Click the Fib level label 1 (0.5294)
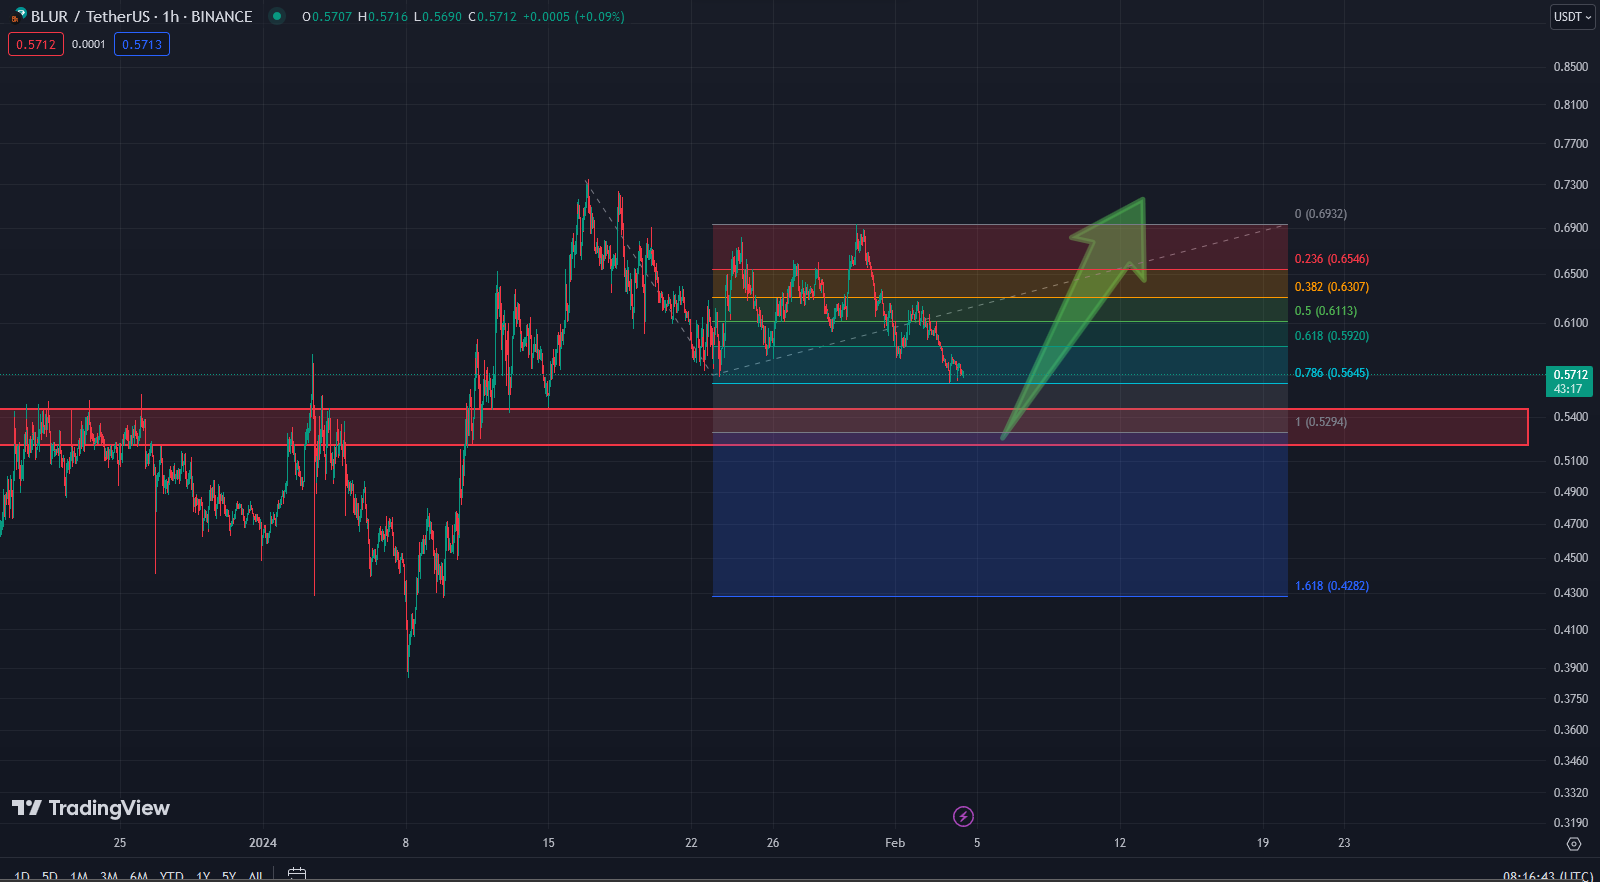The height and width of the screenshot is (882, 1600). (x=1321, y=422)
